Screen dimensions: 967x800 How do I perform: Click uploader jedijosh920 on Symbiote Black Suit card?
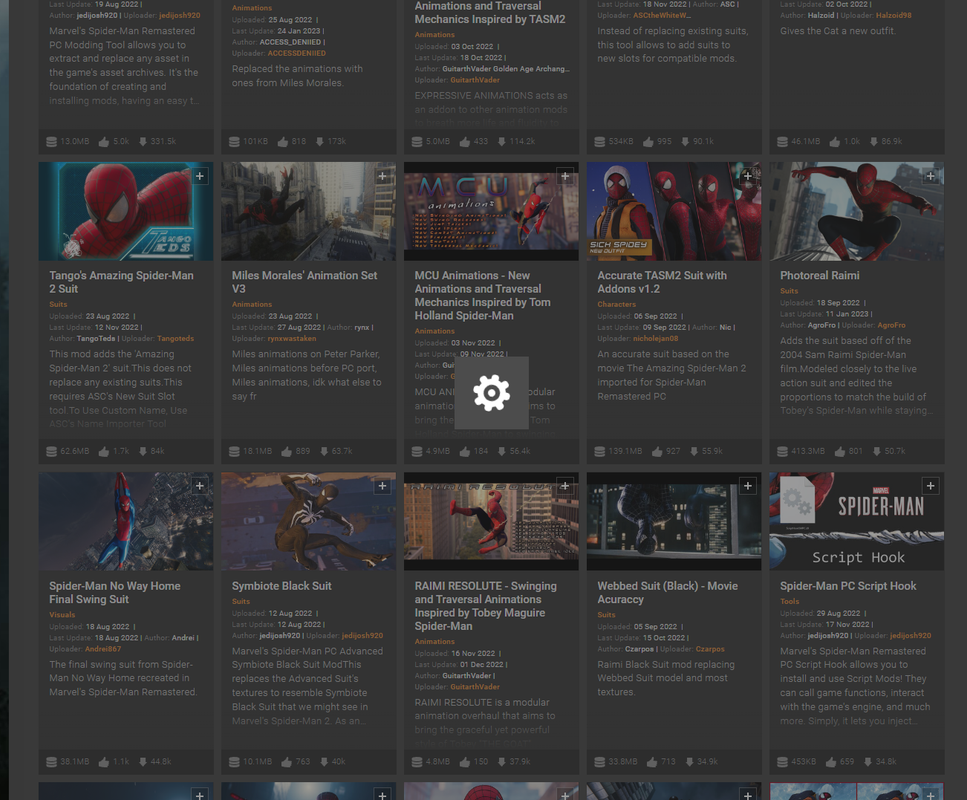362,635
